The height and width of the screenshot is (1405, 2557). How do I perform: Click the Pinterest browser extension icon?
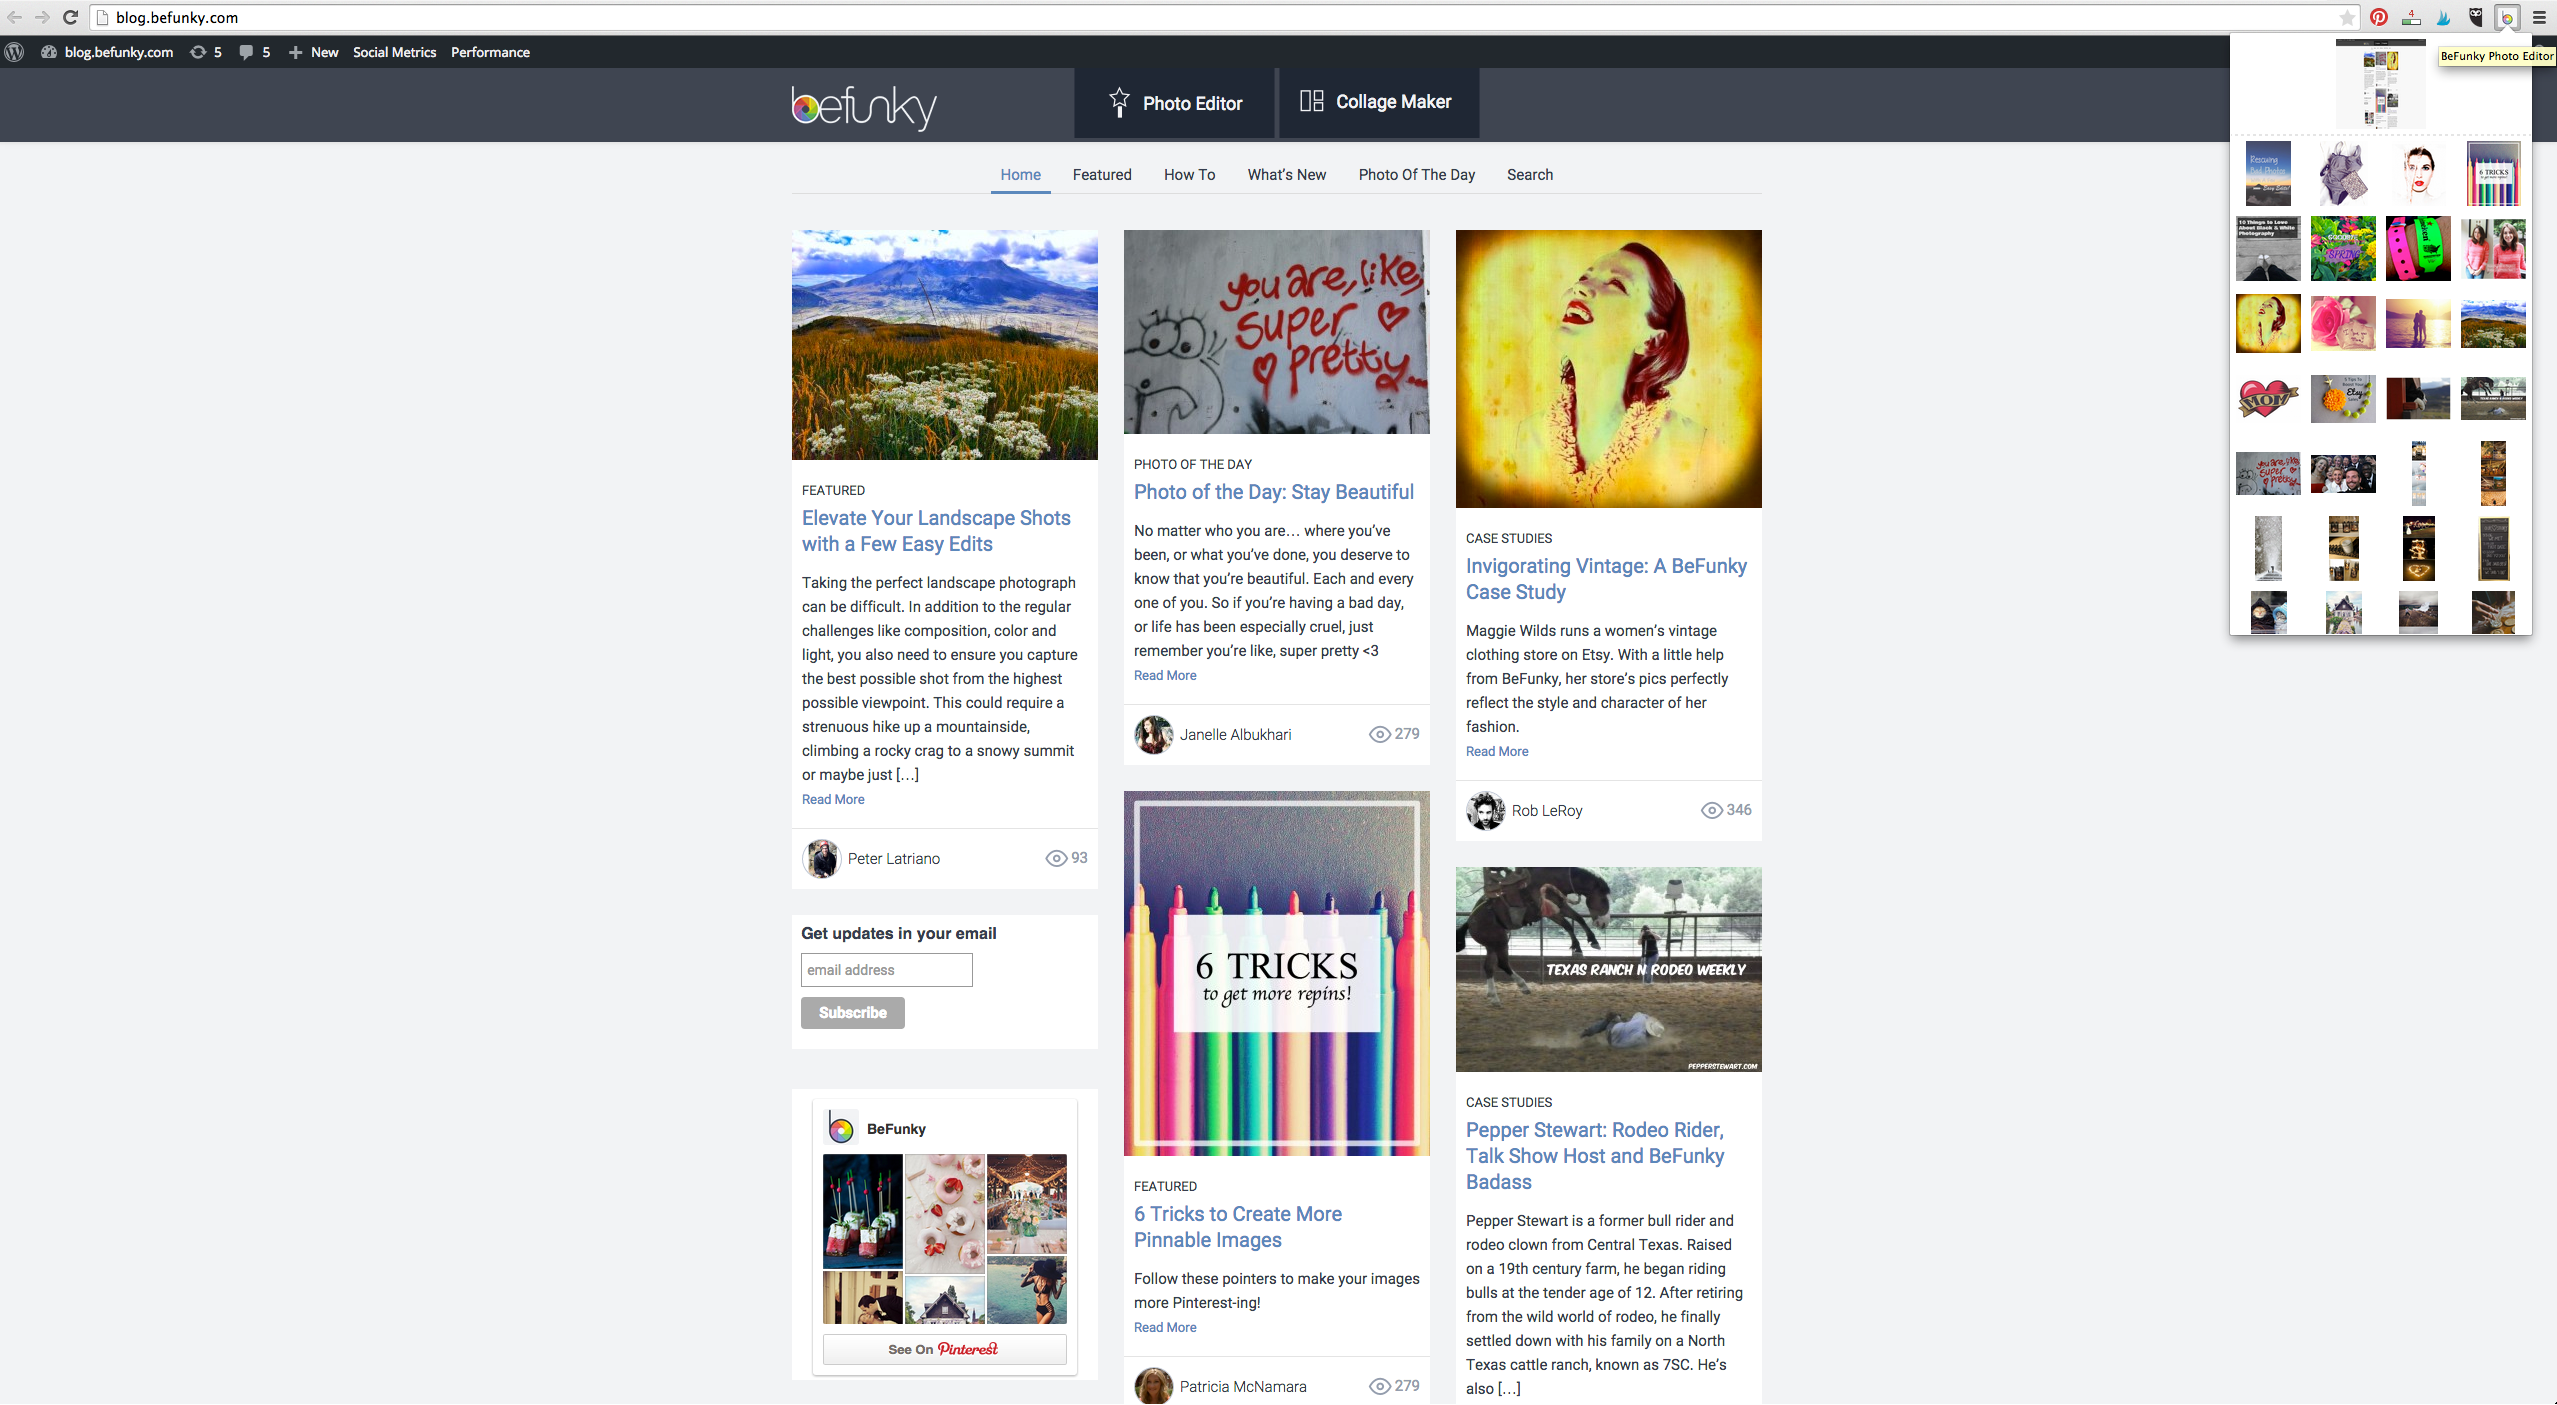pyautogui.click(x=2377, y=17)
